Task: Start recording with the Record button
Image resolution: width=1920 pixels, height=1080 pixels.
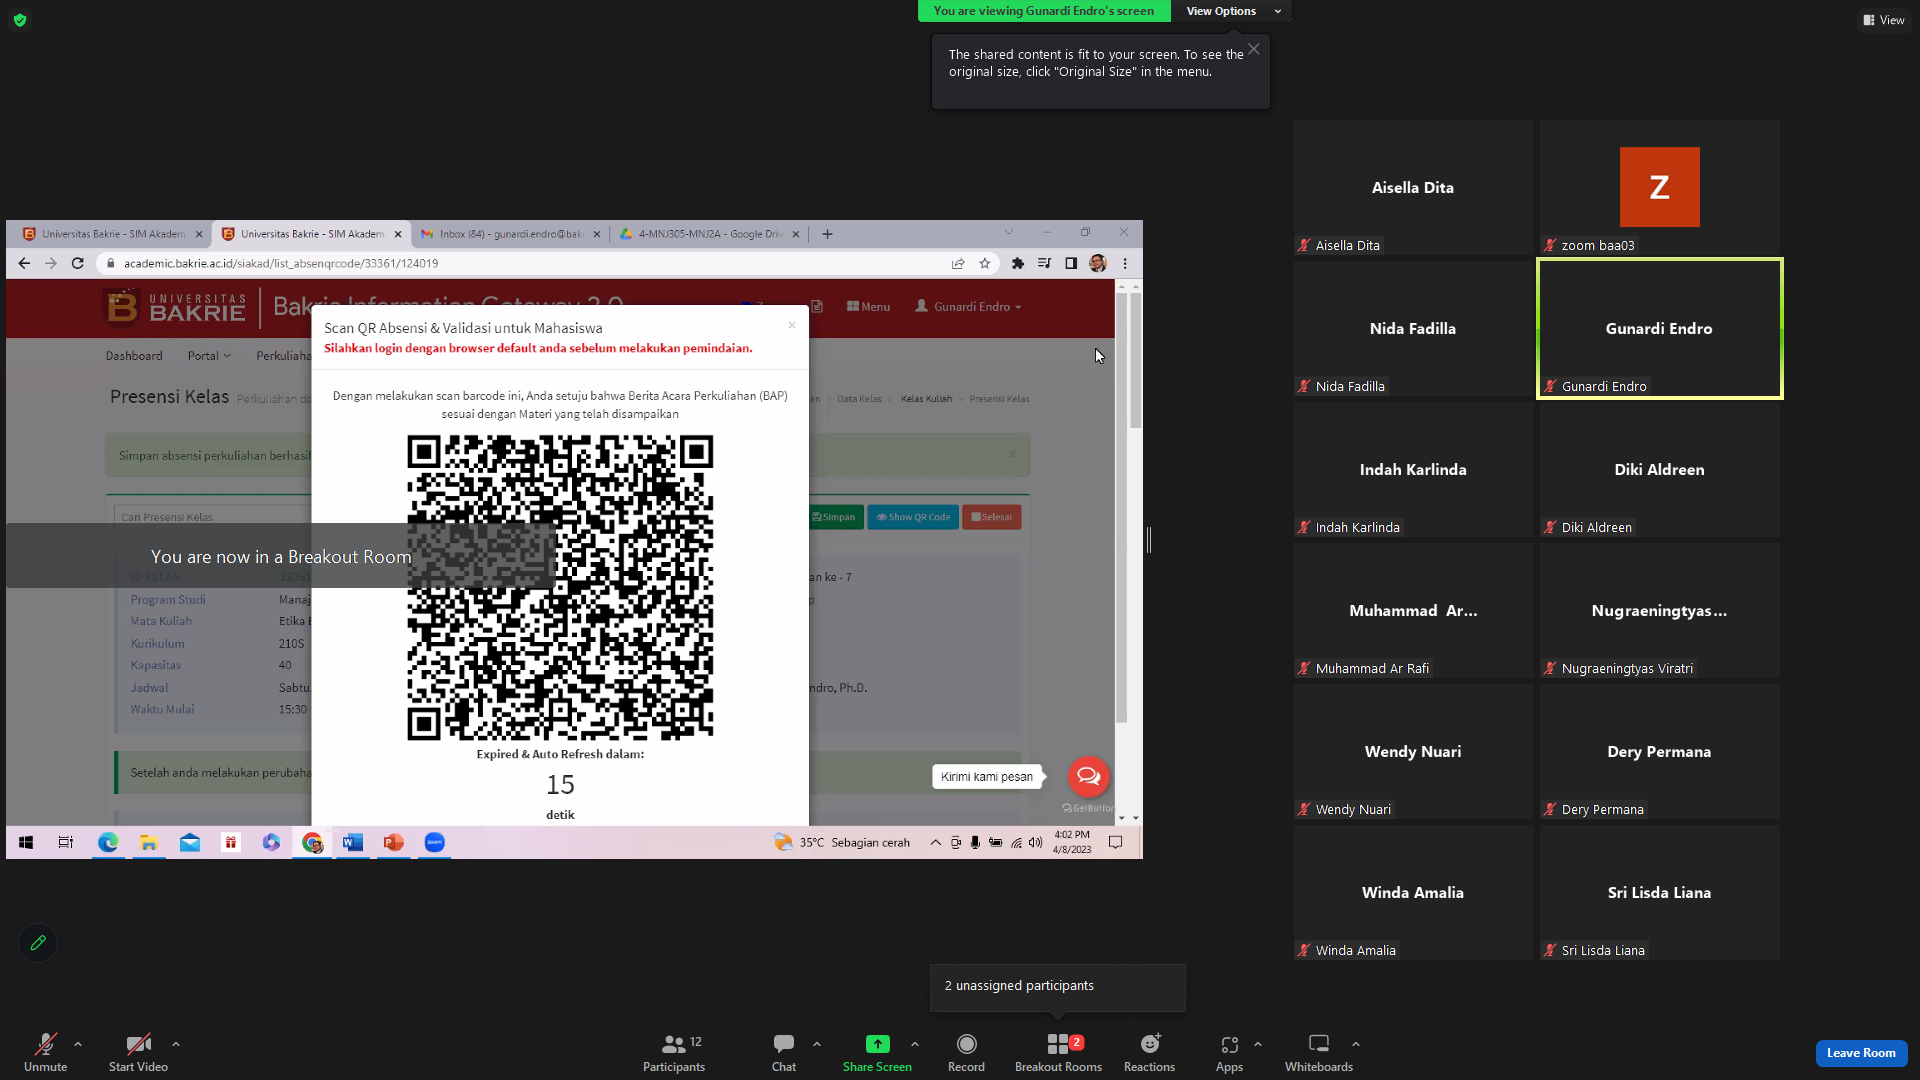Action: pyautogui.click(x=966, y=1051)
